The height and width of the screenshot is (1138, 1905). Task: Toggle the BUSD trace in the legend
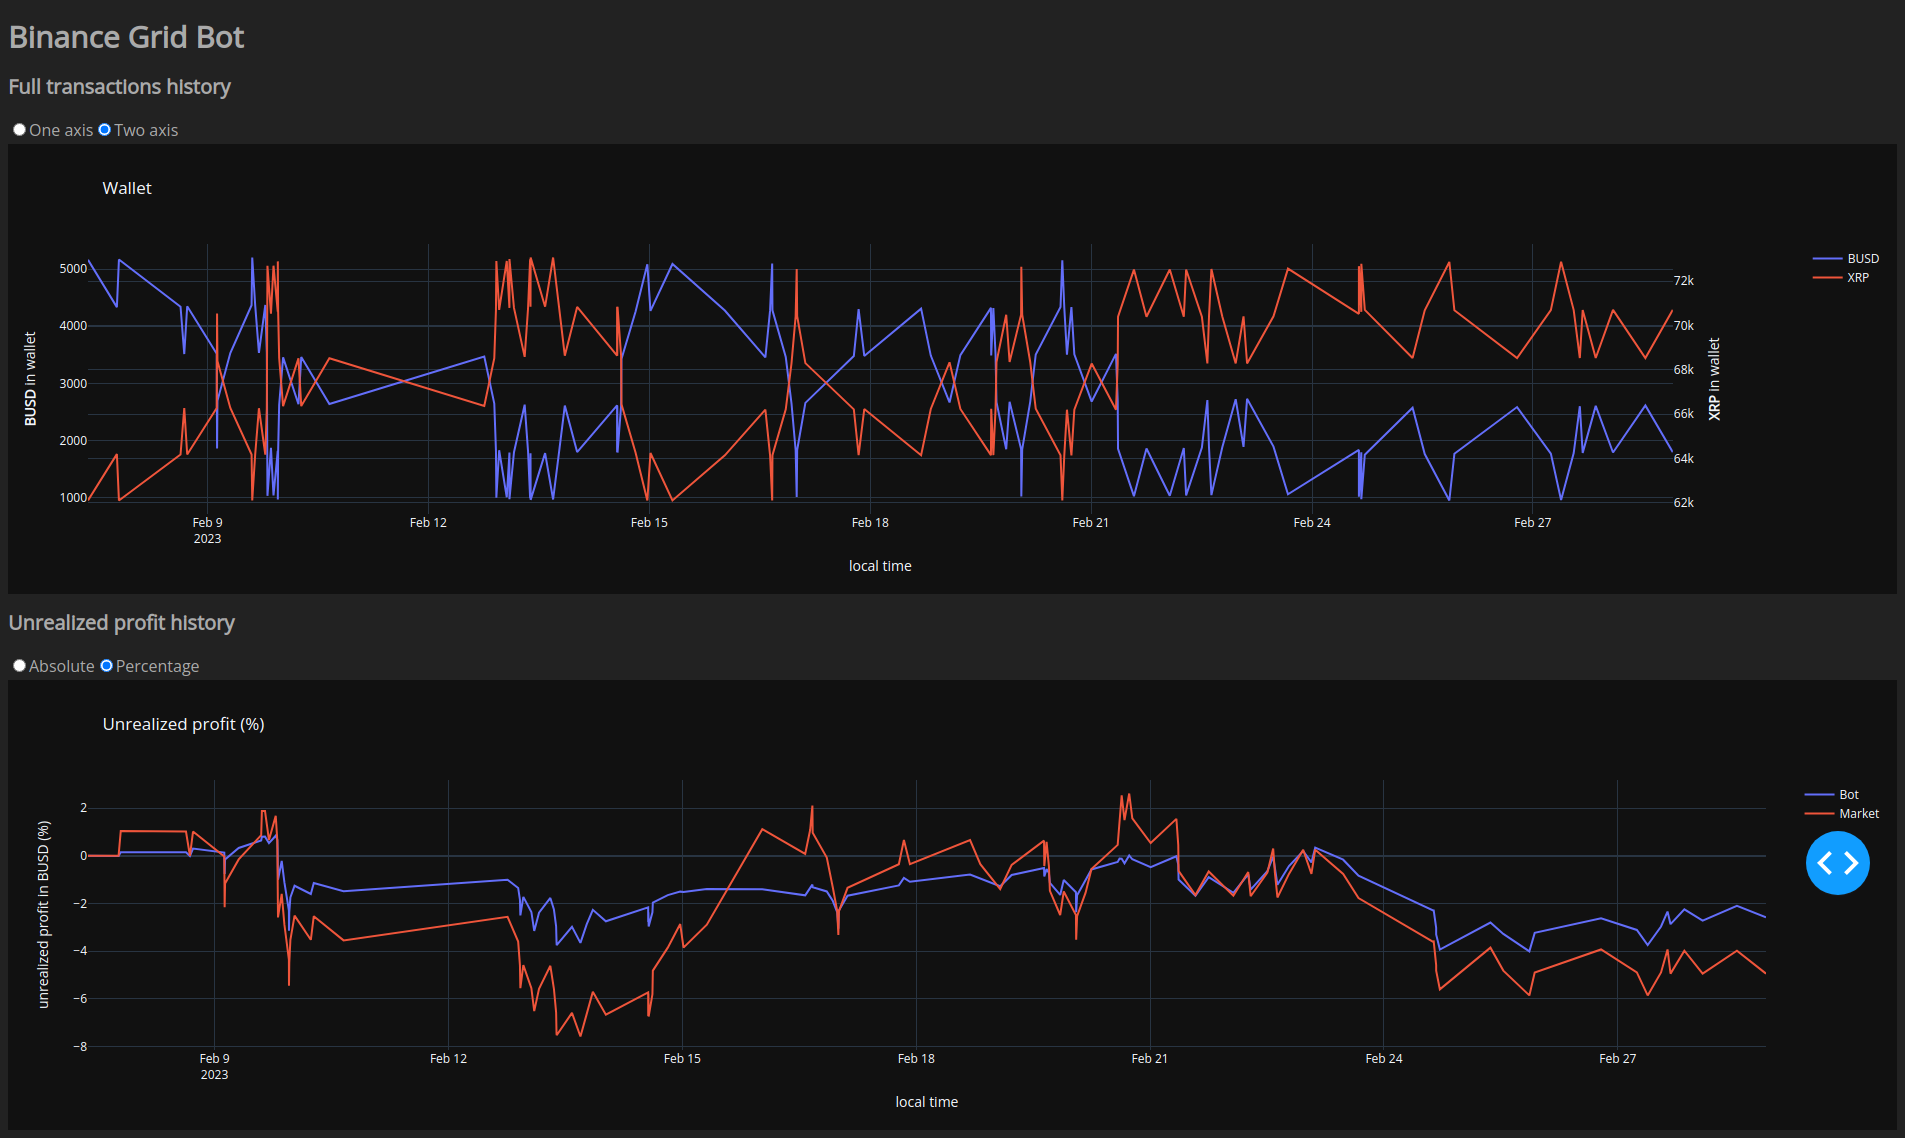[1862, 259]
